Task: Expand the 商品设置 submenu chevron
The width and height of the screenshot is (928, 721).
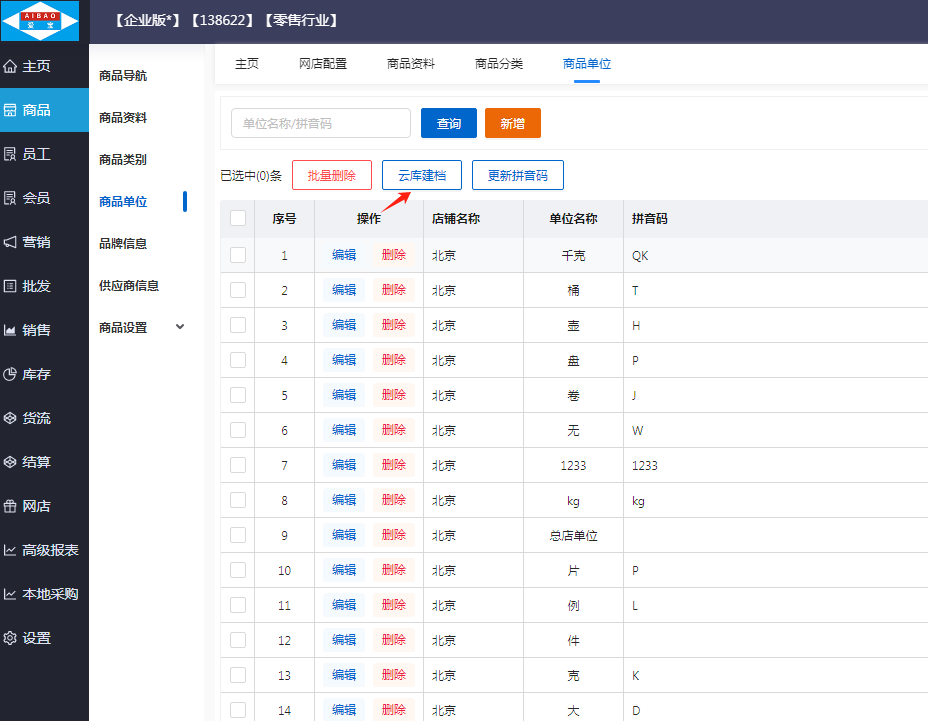Action: tap(180, 327)
